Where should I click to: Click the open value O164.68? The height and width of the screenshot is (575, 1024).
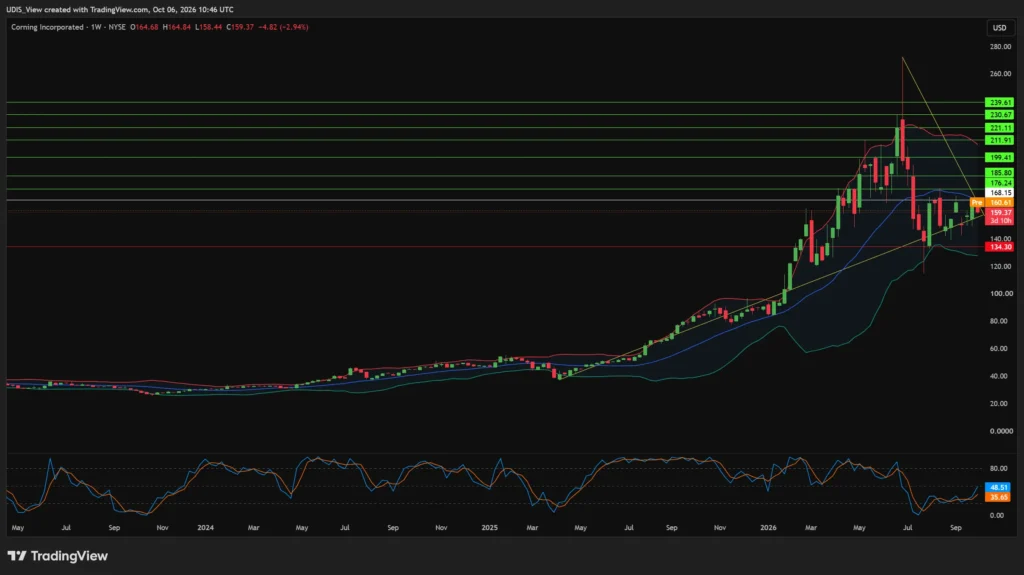pyautogui.click(x=144, y=27)
